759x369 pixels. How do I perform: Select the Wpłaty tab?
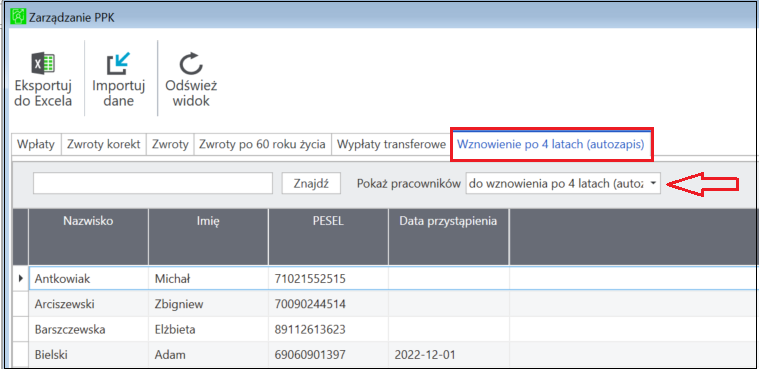(x=36, y=144)
